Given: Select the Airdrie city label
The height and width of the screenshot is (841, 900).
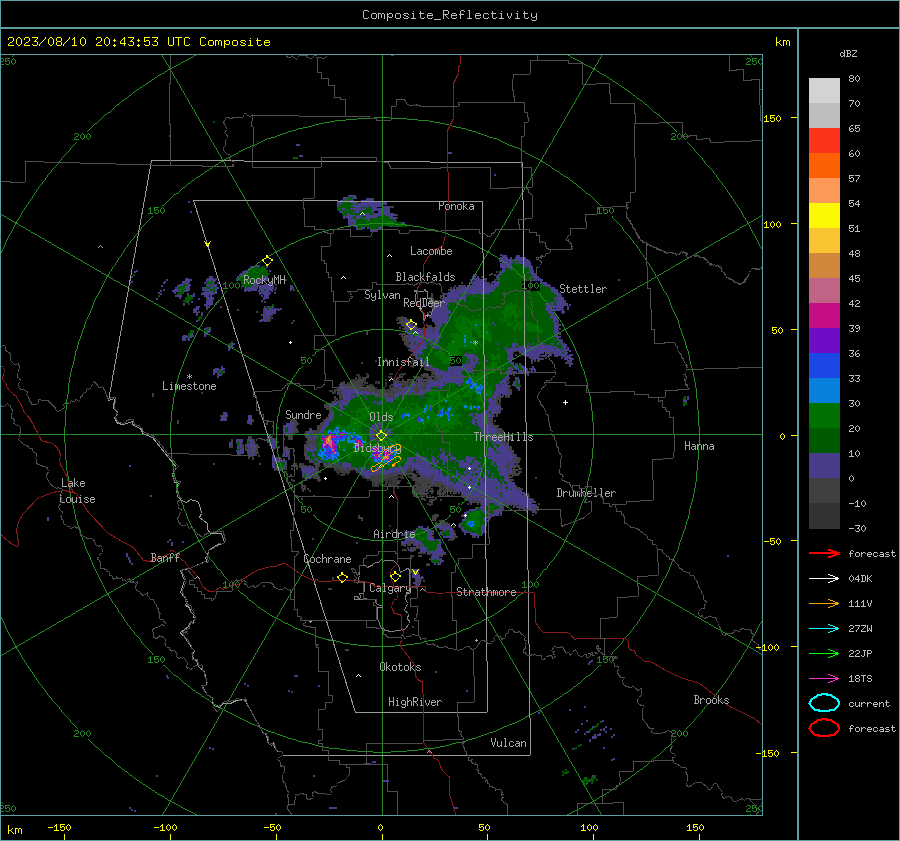Looking at the screenshot, I should (x=394, y=534).
